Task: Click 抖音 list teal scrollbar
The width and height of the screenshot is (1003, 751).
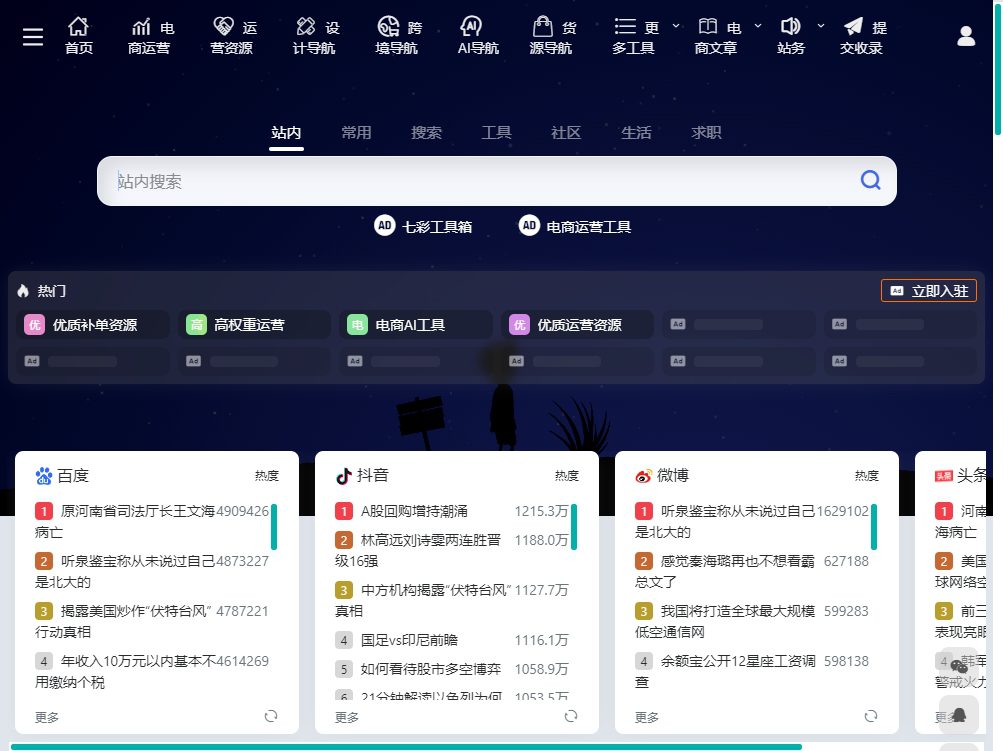Action: [574, 527]
